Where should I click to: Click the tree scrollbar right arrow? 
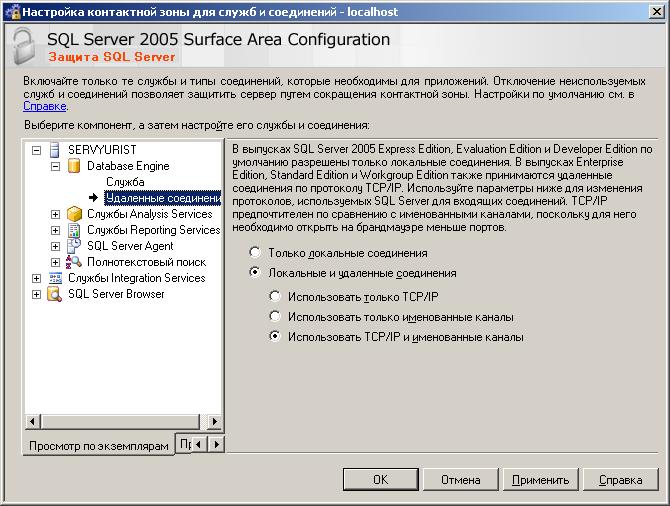click(x=215, y=422)
